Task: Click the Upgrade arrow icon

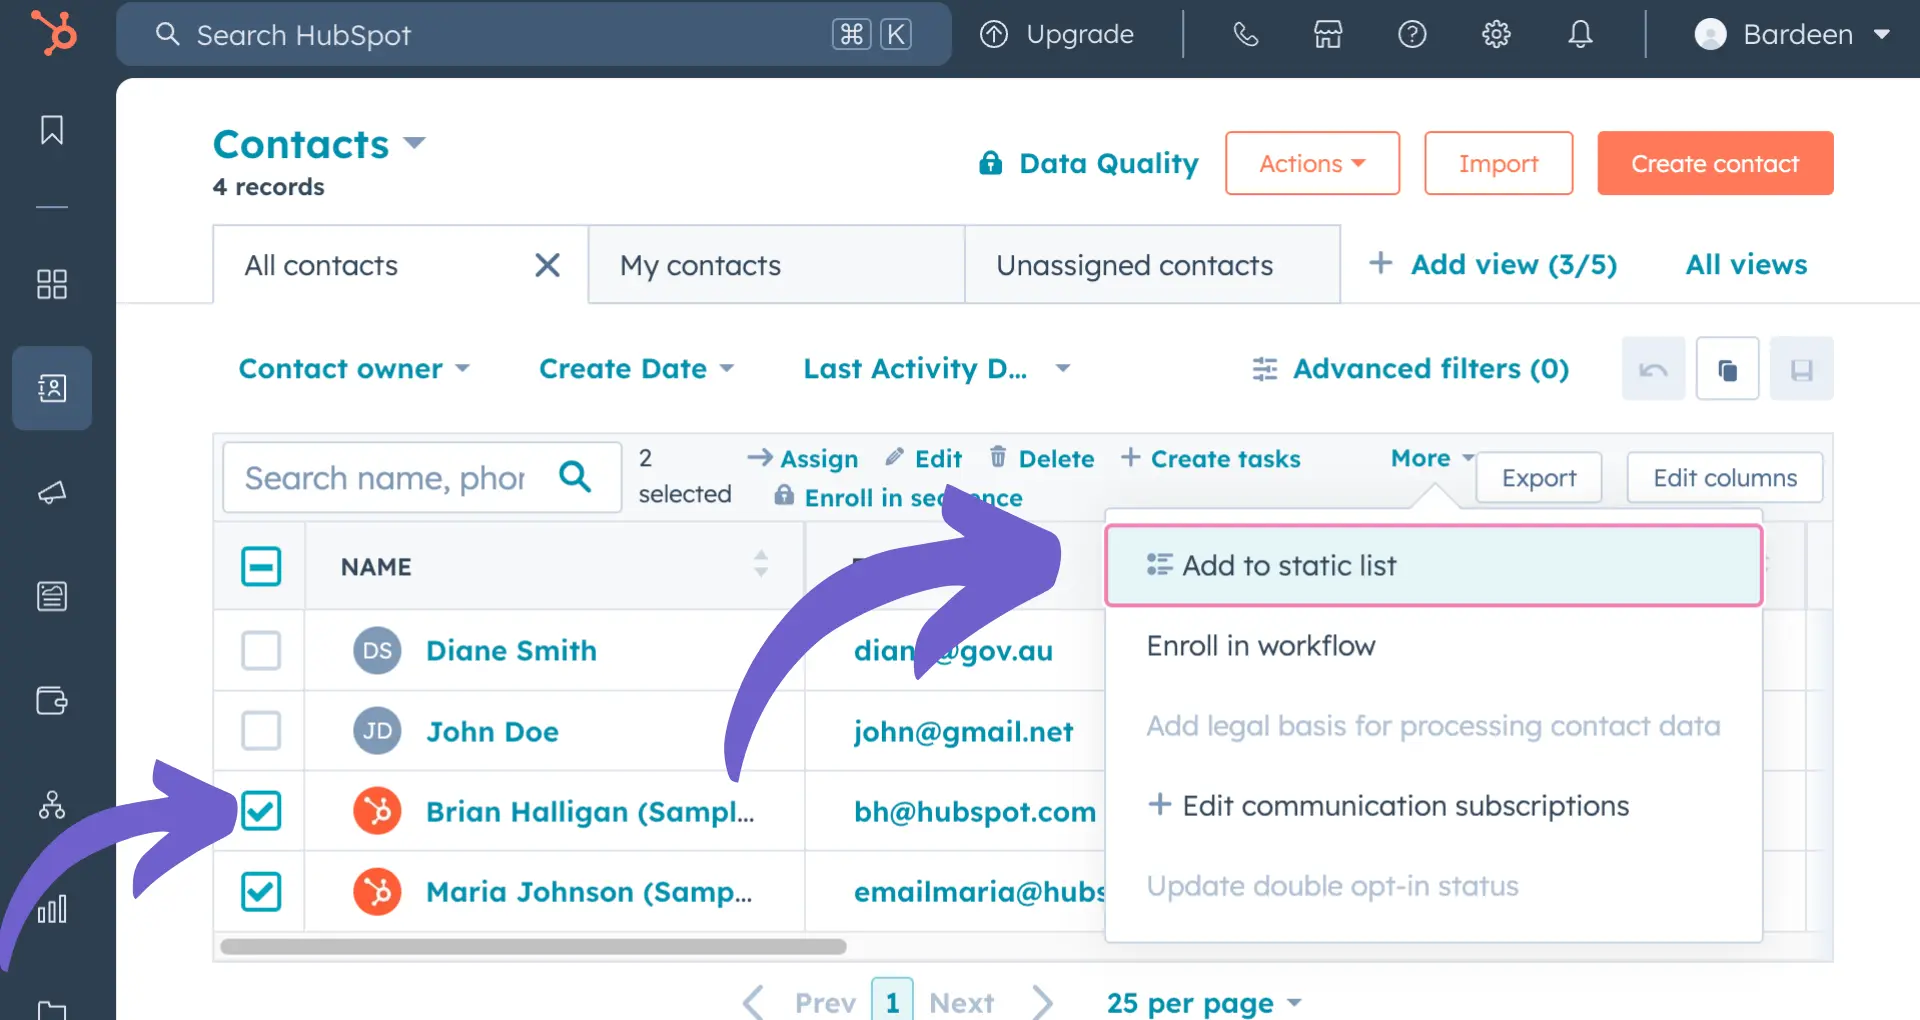Action: tap(993, 34)
